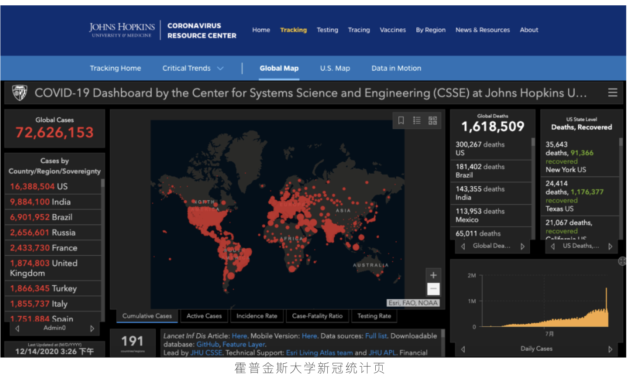Open the Lancet article Here link
The height and width of the screenshot is (376, 627).
coord(239,336)
